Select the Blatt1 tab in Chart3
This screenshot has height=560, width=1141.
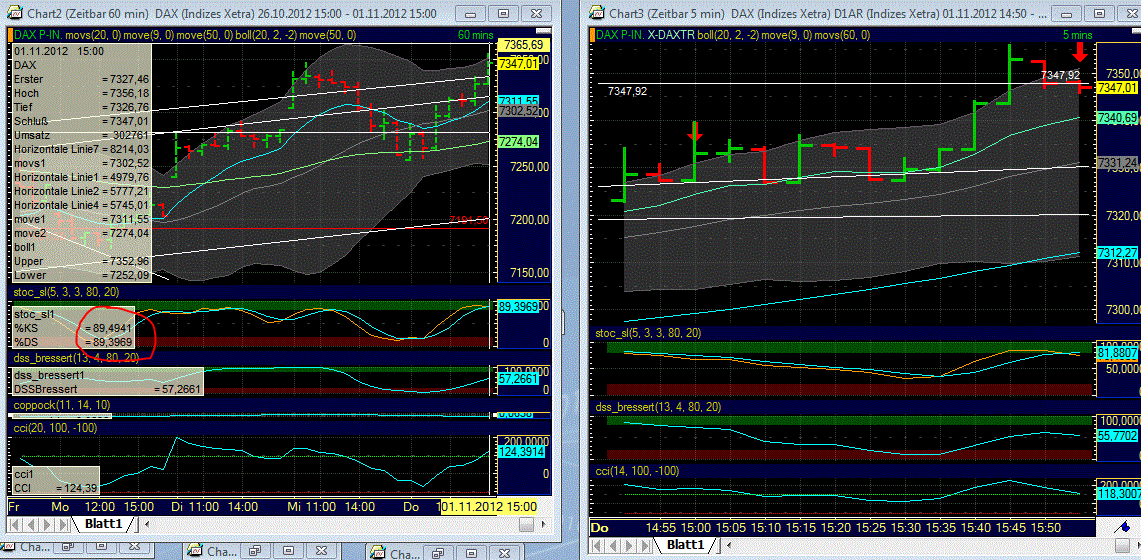tap(683, 543)
